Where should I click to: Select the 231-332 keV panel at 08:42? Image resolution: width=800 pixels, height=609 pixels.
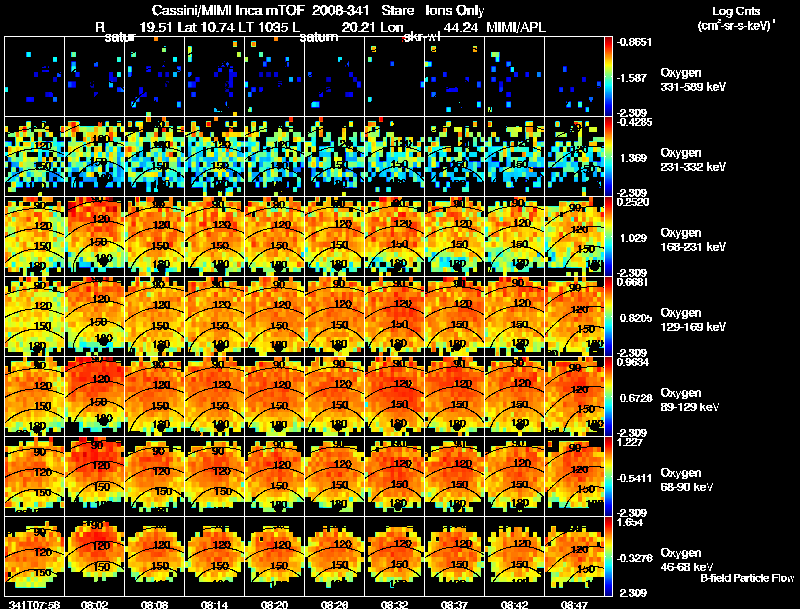[514, 157]
